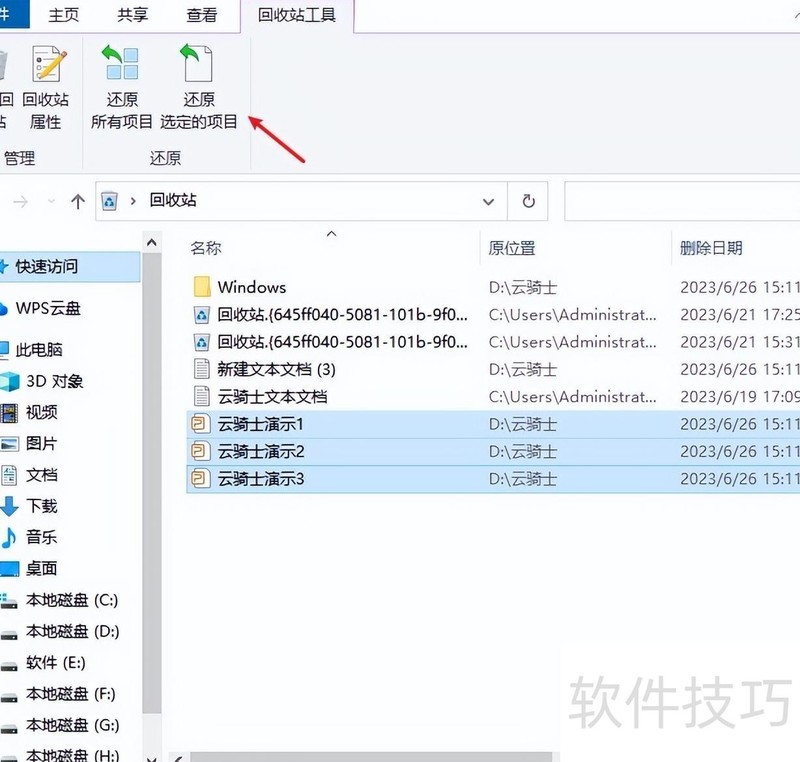The height and width of the screenshot is (762, 800).
Task: Click icon of 云骑士演示3 file
Action: point(201,479)
